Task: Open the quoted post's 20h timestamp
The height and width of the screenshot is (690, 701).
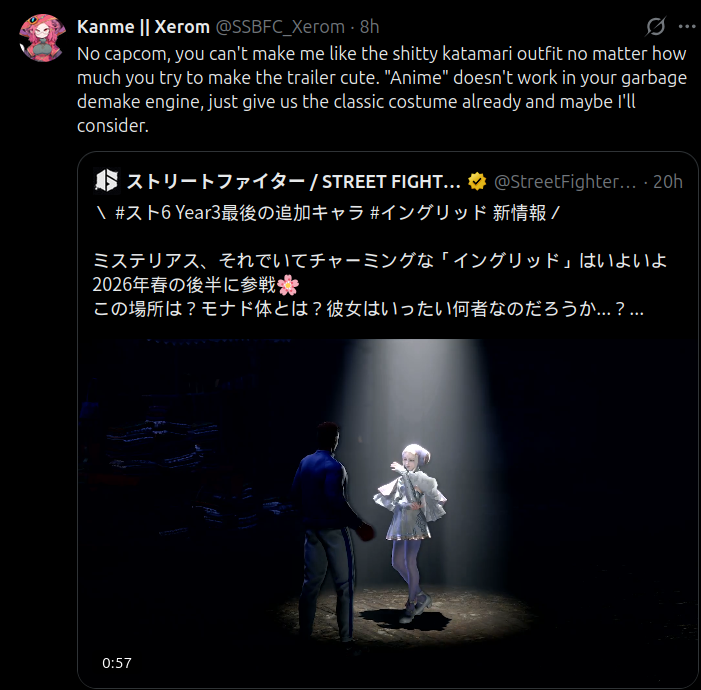Action: pos(668,182)
